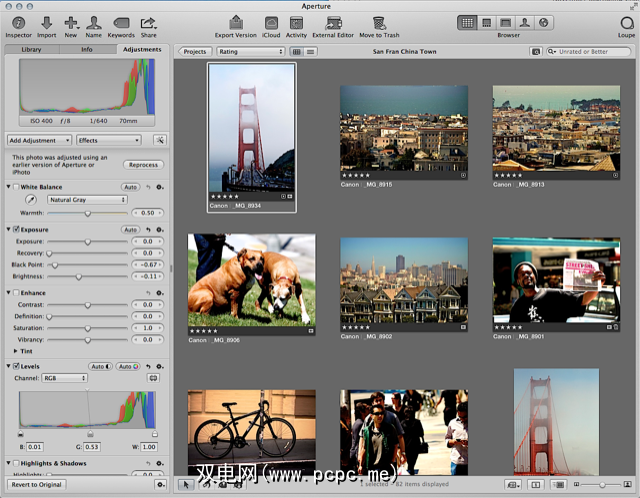Open the Add Adjustment dropdown
This screenshot has width=640, height=498.
click(x=39, y=140)
